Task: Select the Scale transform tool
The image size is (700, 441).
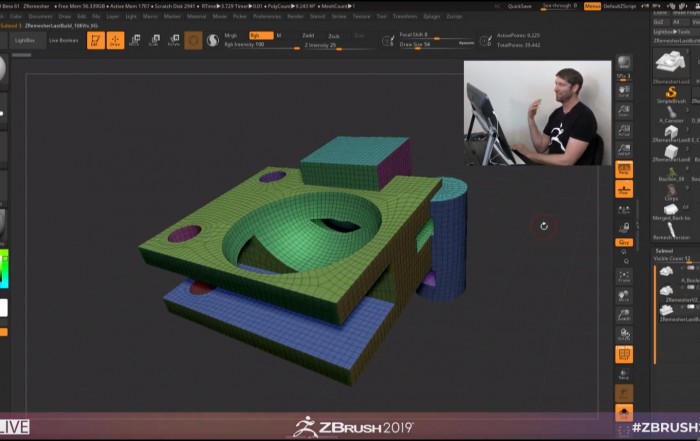Action: coord(154,40)
